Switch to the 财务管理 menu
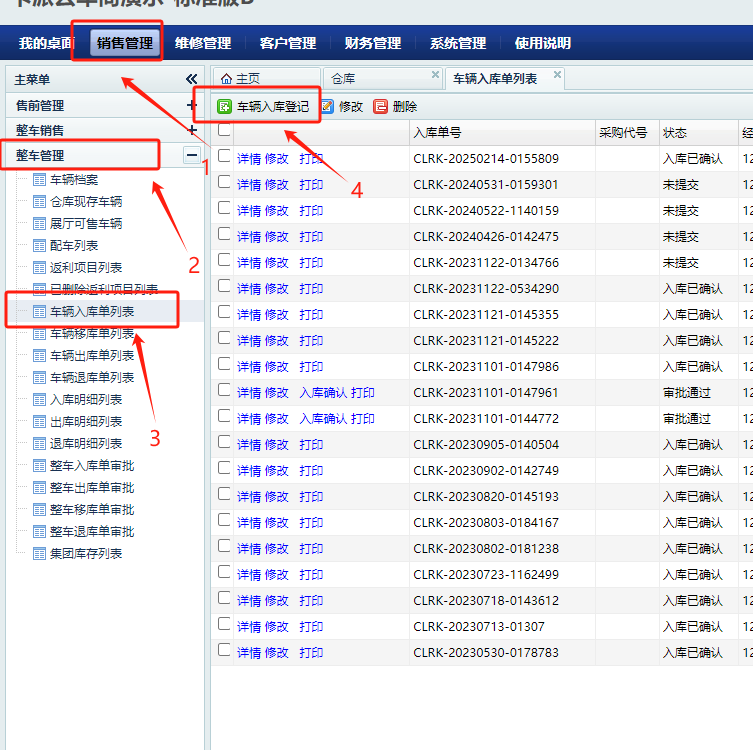 click(372, 43)
